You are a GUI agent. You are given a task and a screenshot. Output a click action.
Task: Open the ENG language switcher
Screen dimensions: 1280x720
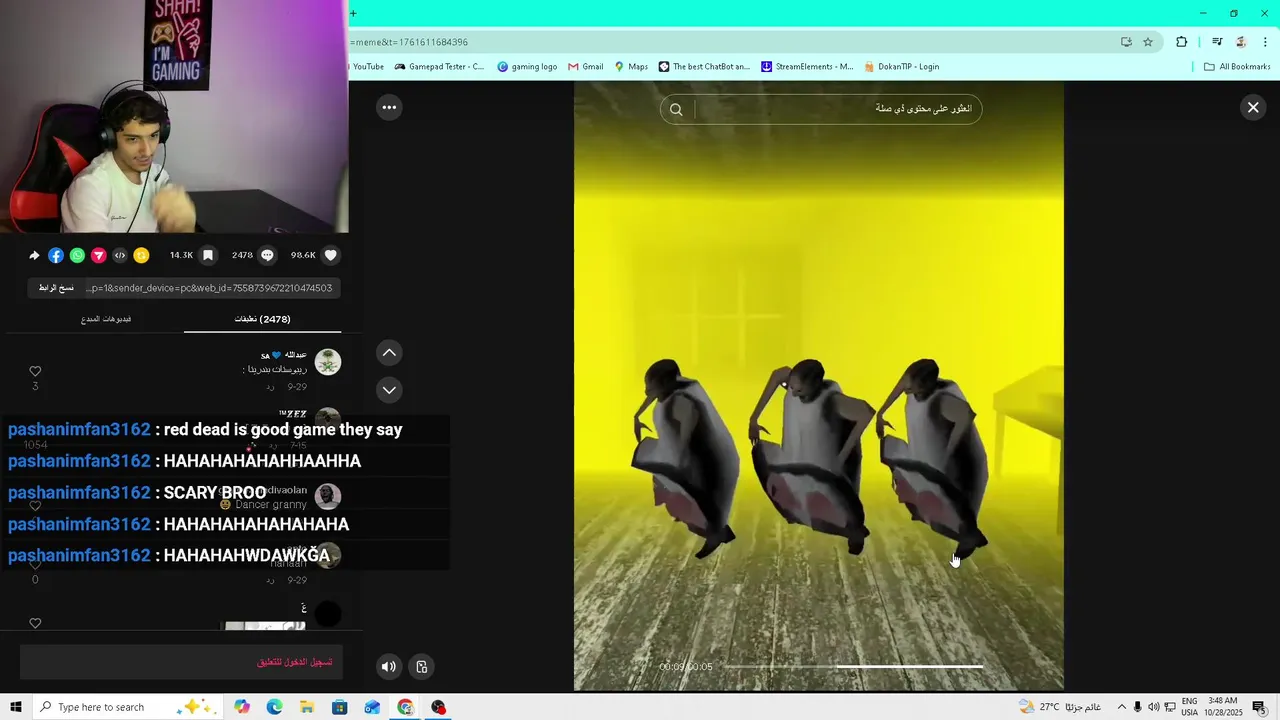(1189, 707)
